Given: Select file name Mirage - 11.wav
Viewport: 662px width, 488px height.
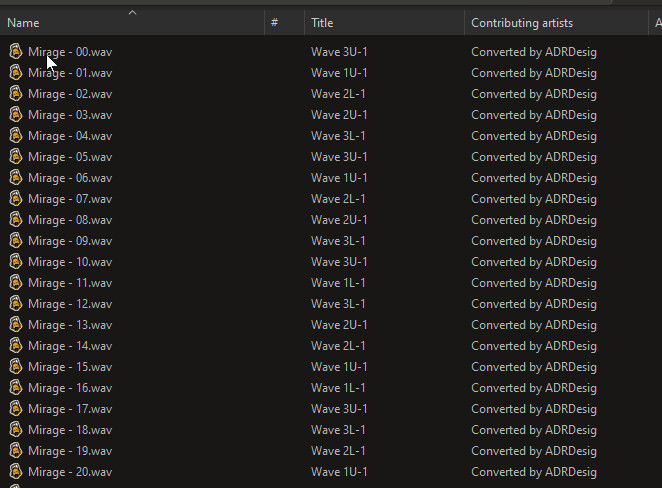Looking at the screenshot, I should coord(70,283).
